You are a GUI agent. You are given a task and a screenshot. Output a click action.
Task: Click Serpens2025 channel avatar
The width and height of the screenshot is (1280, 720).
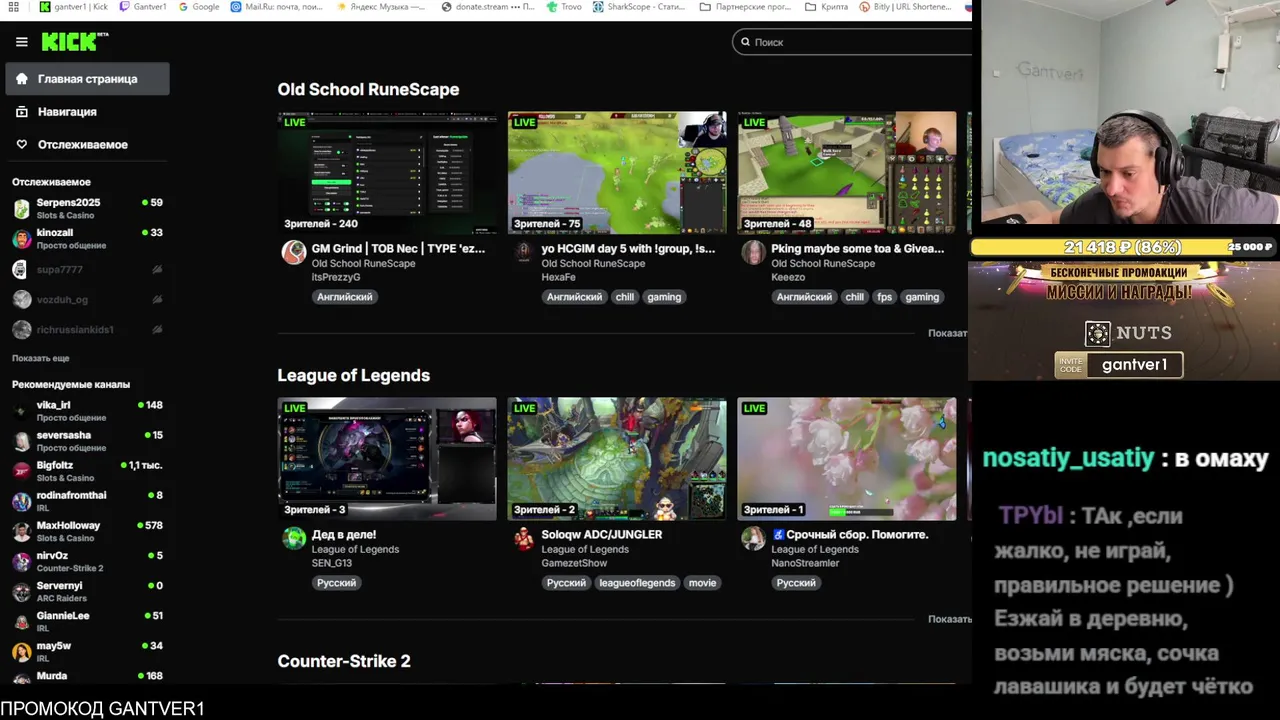[x=21, y=209]
